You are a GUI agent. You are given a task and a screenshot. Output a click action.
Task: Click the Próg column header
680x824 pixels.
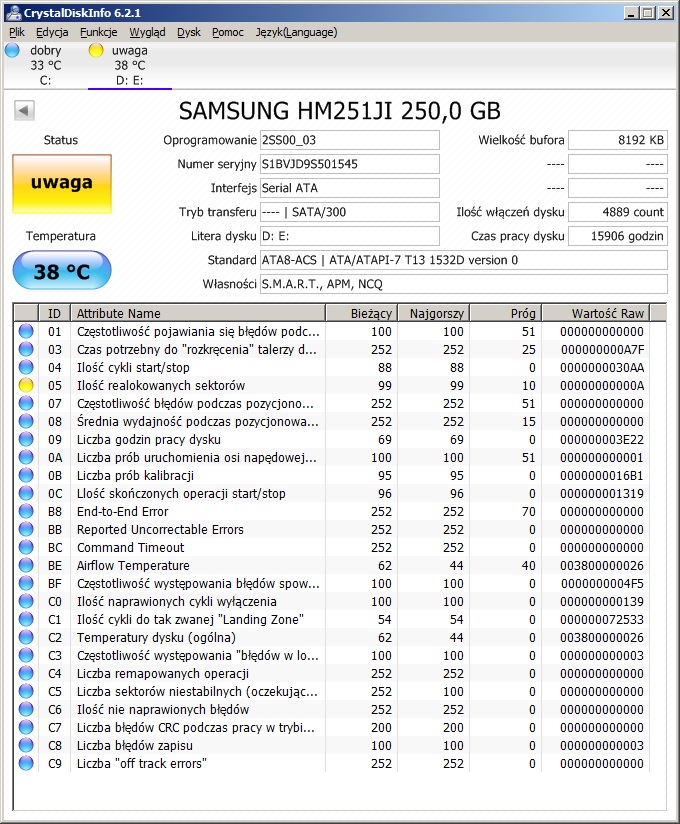pyautogui.click(x=506, y=313)
